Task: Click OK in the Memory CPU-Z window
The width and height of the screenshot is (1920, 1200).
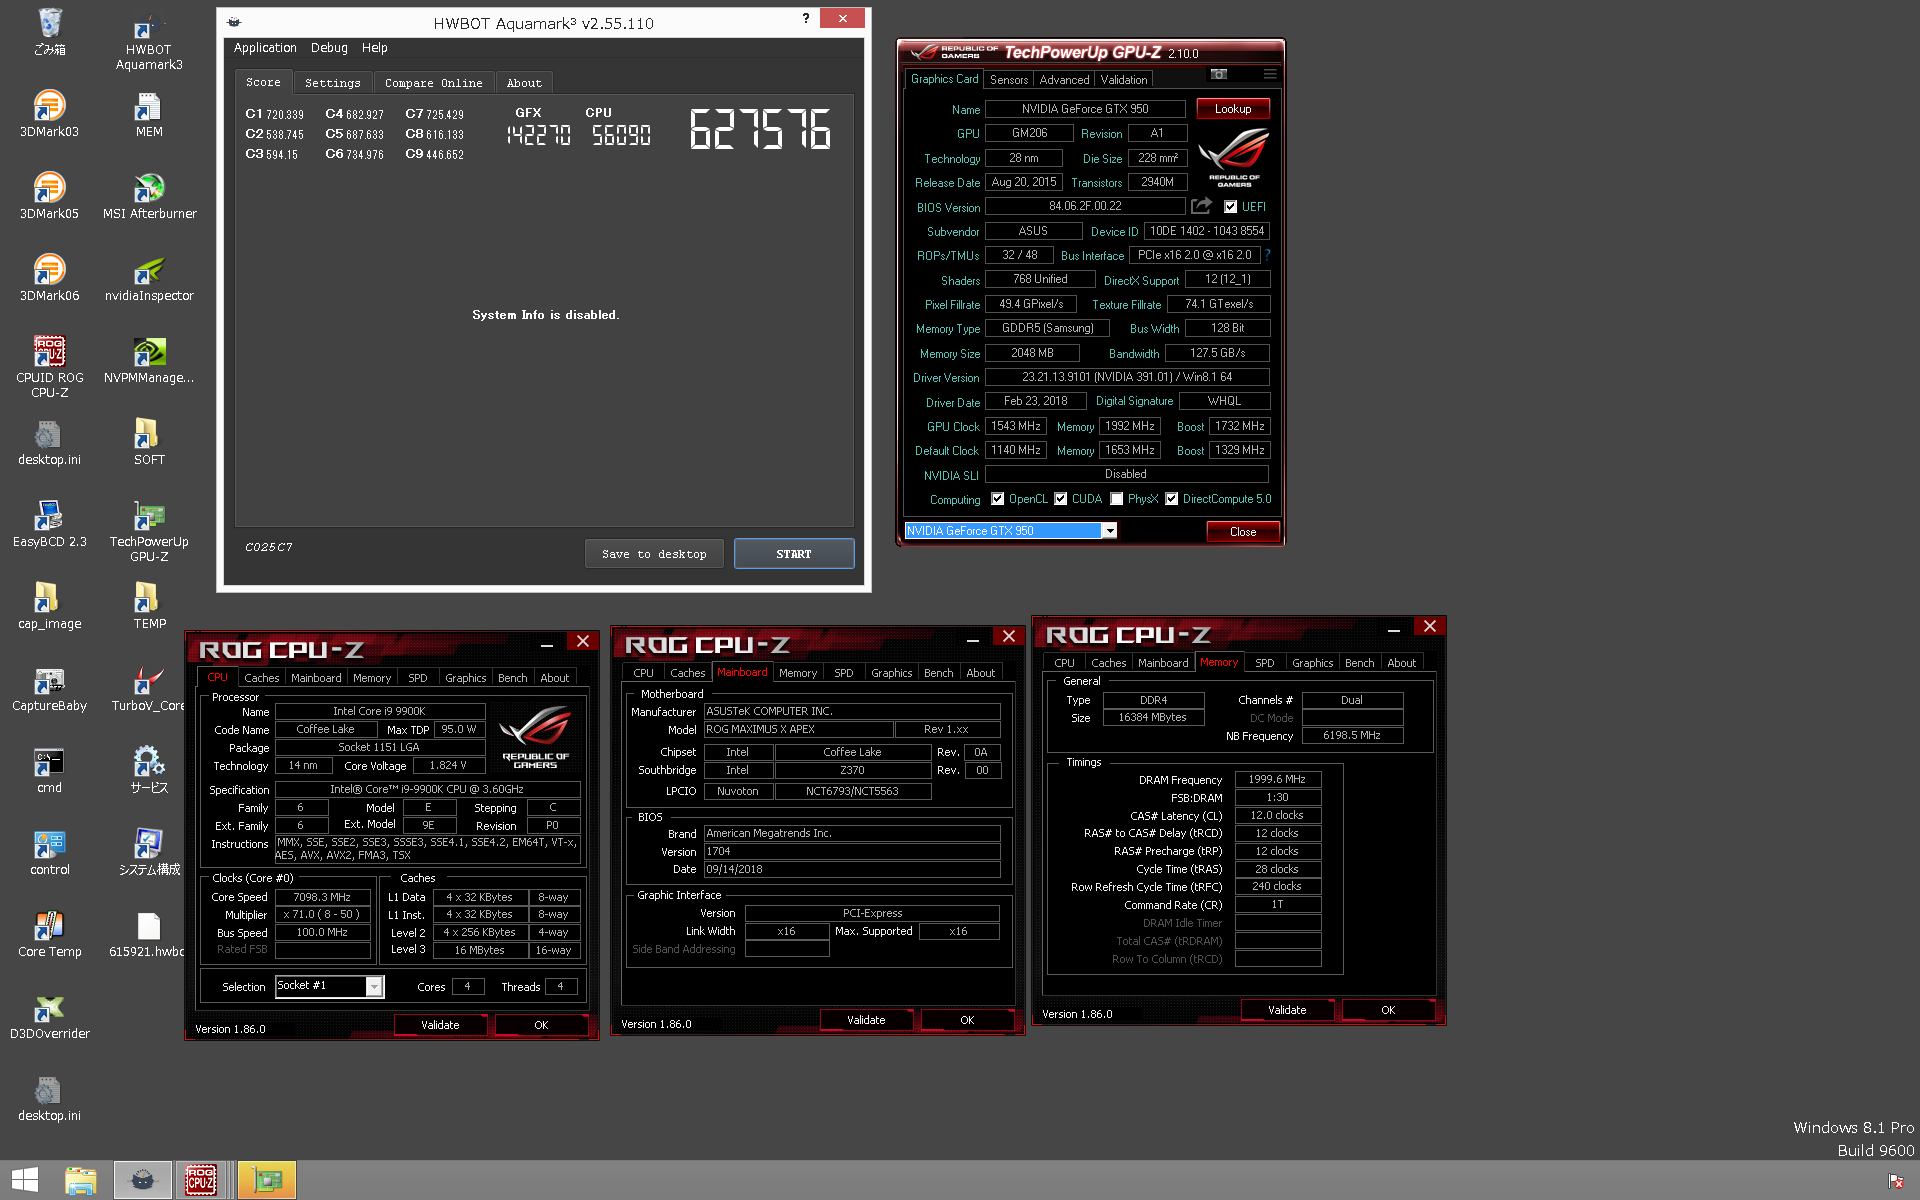Action: 1388,1010
